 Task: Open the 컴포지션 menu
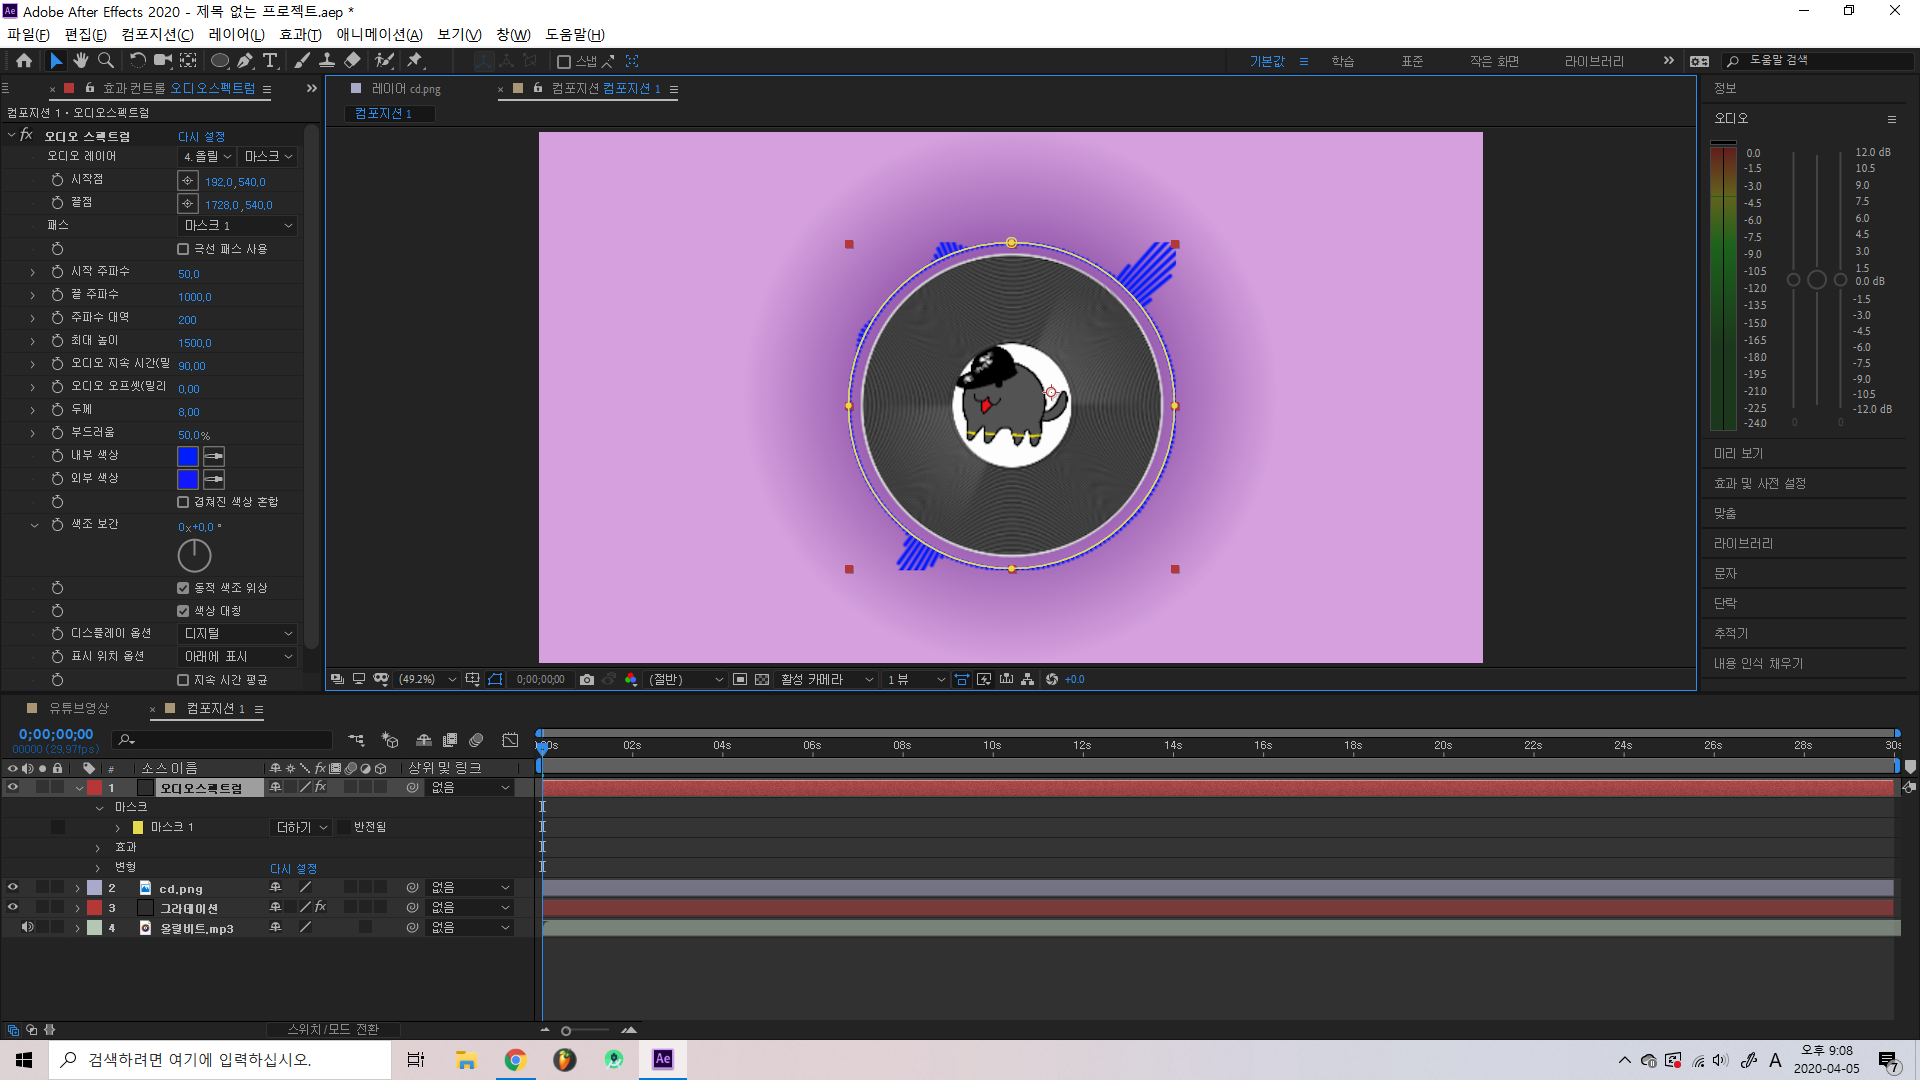[157, 35]
